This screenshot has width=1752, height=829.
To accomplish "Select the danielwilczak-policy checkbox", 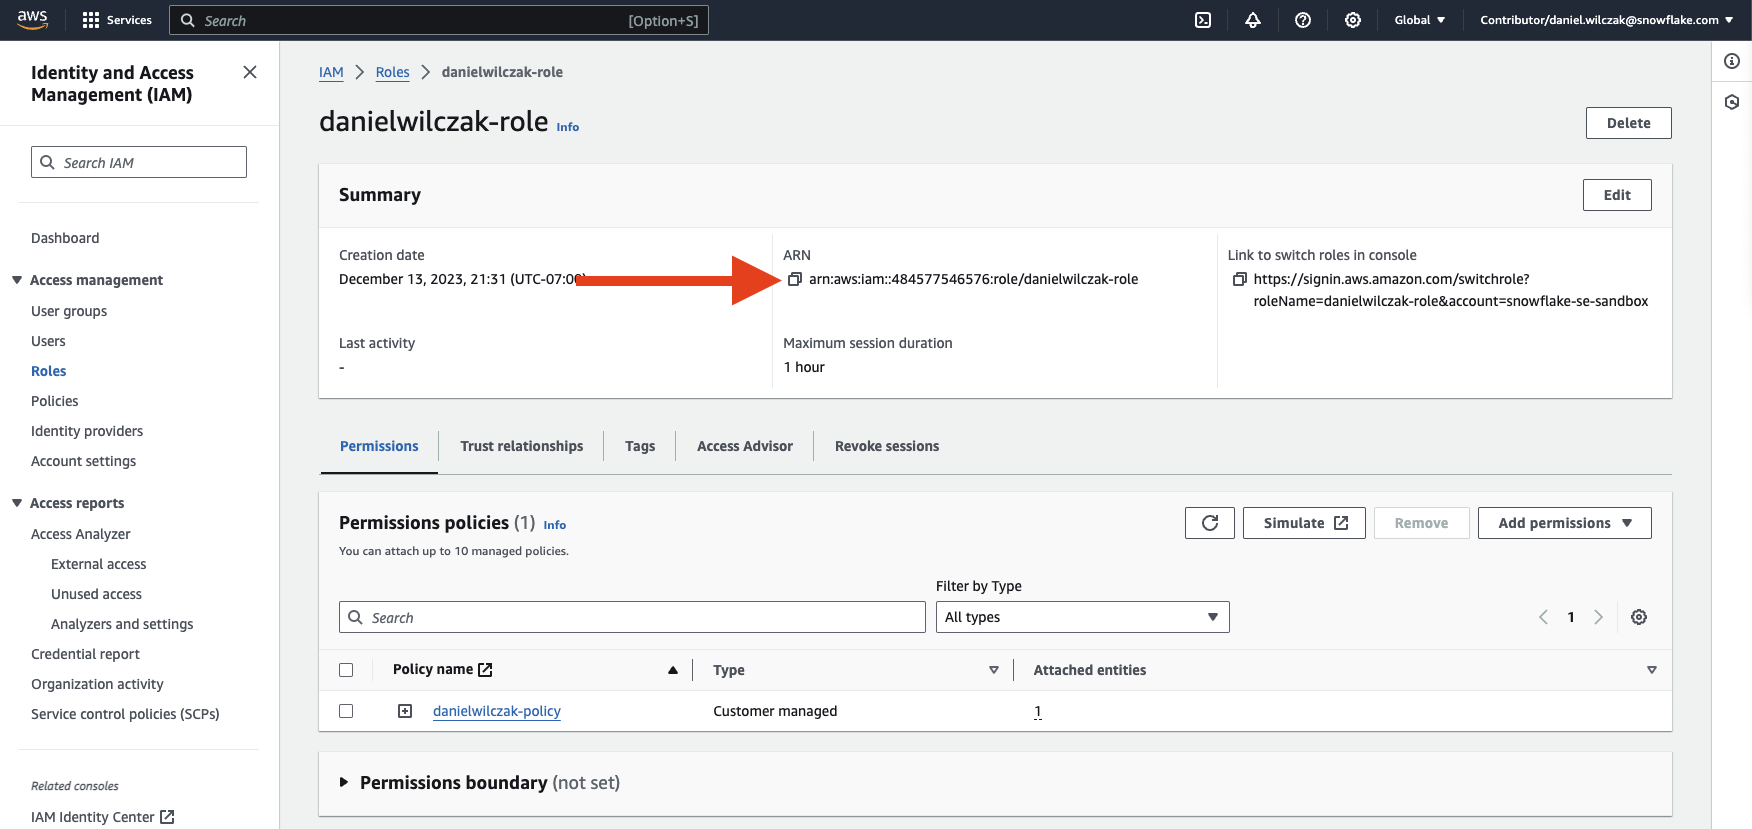I will [346, 711].
